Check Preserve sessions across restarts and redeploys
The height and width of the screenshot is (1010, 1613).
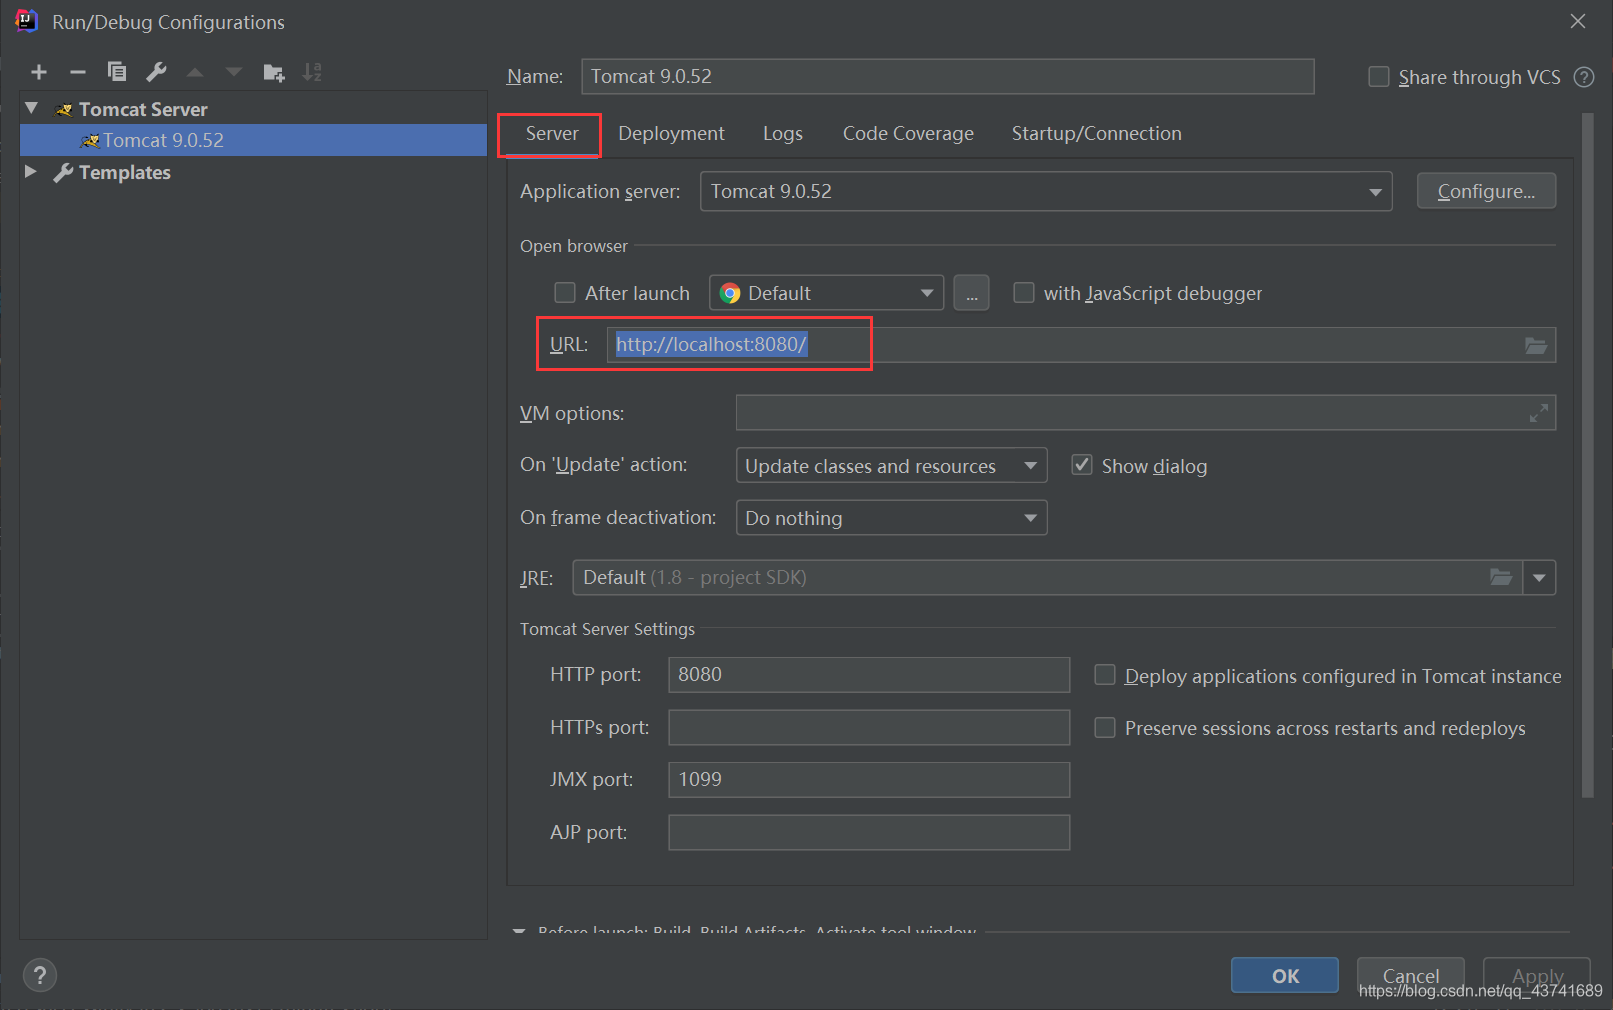tap(1105, 727)
